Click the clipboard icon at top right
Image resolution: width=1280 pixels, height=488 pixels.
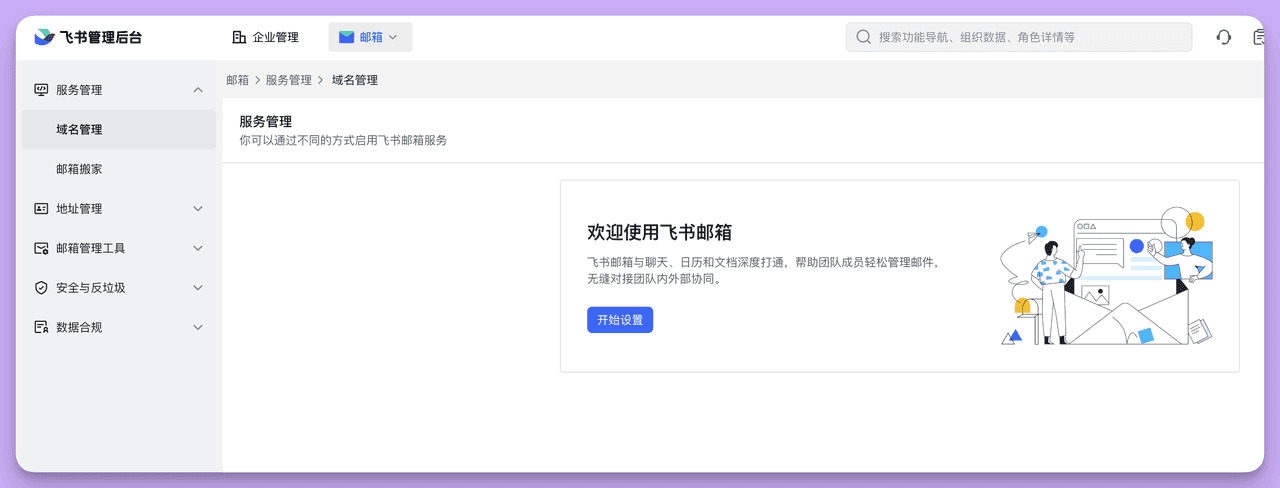click(x=1259, y=37)
